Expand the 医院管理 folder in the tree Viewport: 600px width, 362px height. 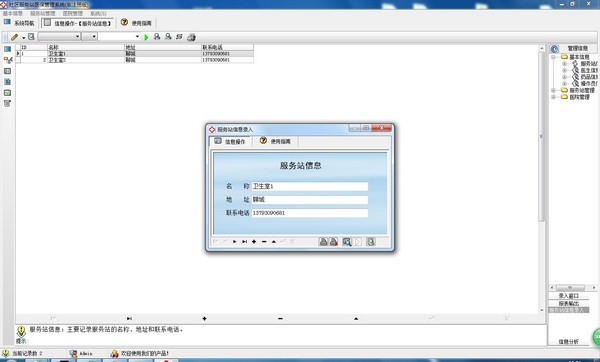pyautogui.click(x=553, y=97)
